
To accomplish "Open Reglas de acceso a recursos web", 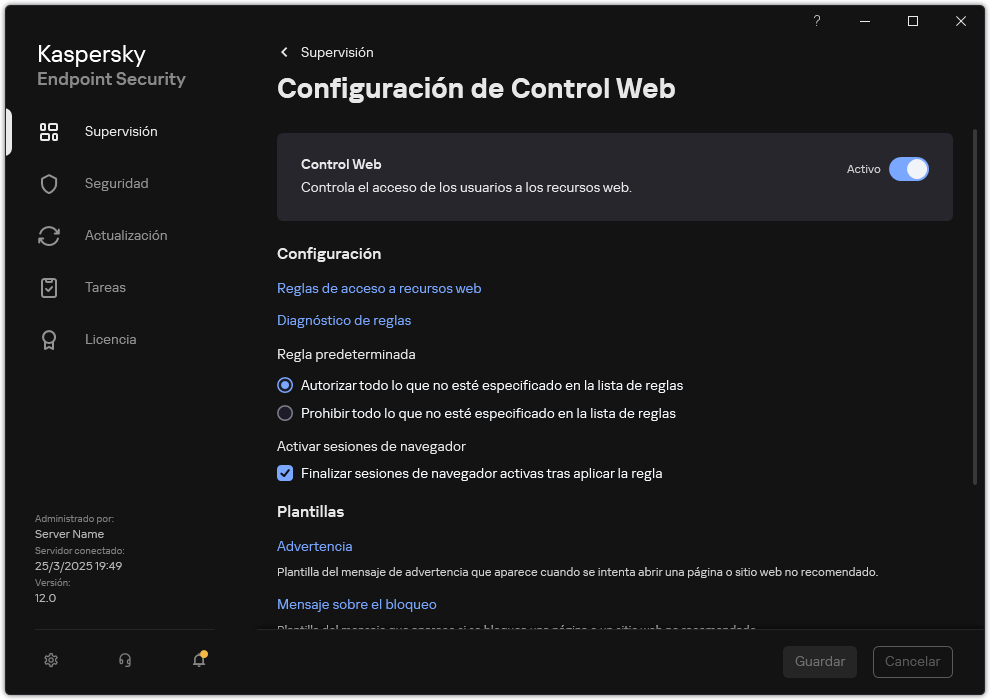I will tap(379, 288).
